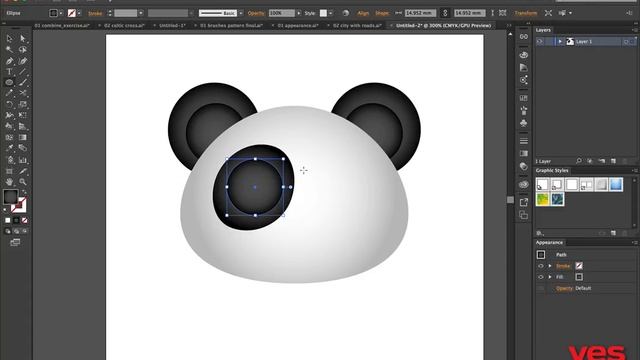Toggle visibility of Fill in Appearance panel
640x360 pixels.
(x=541, y=277)
